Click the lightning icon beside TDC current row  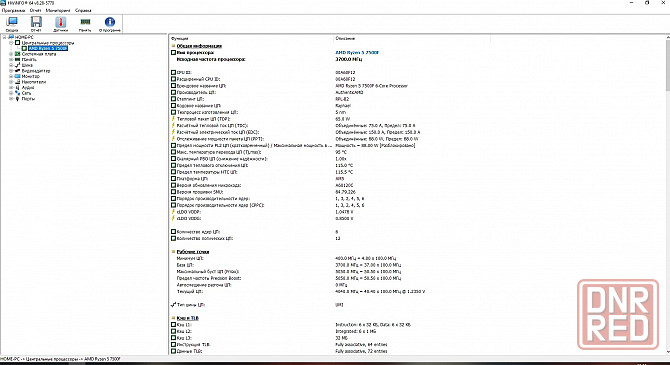pos(173,126)
